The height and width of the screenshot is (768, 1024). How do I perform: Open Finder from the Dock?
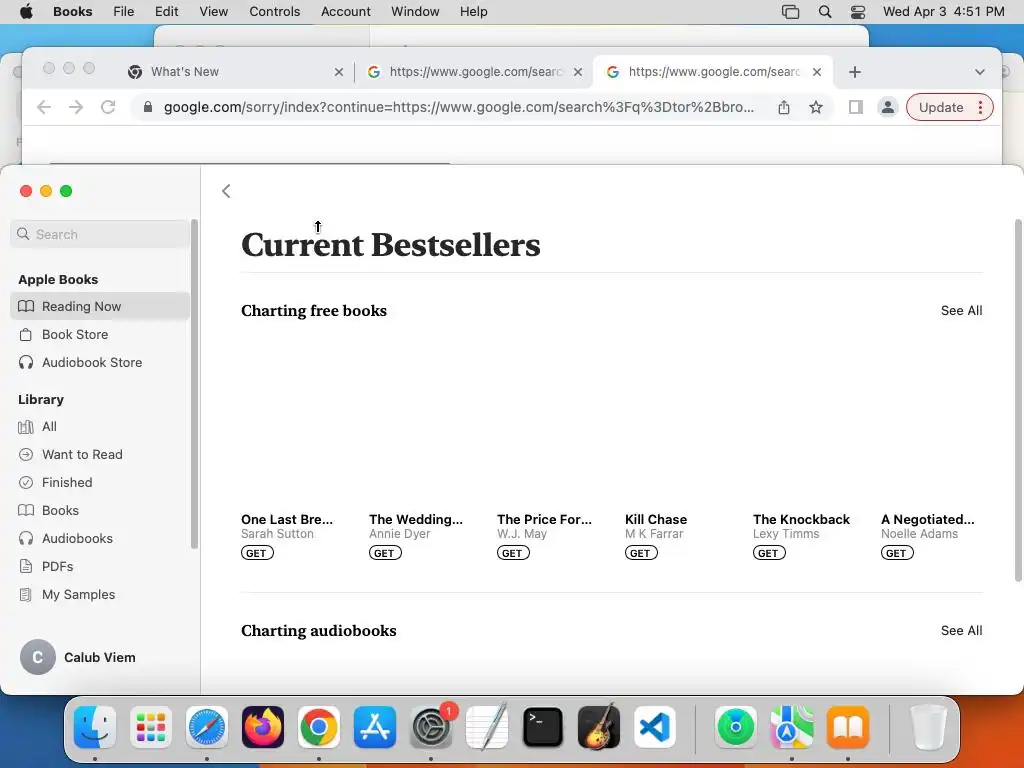click(95, 727)
